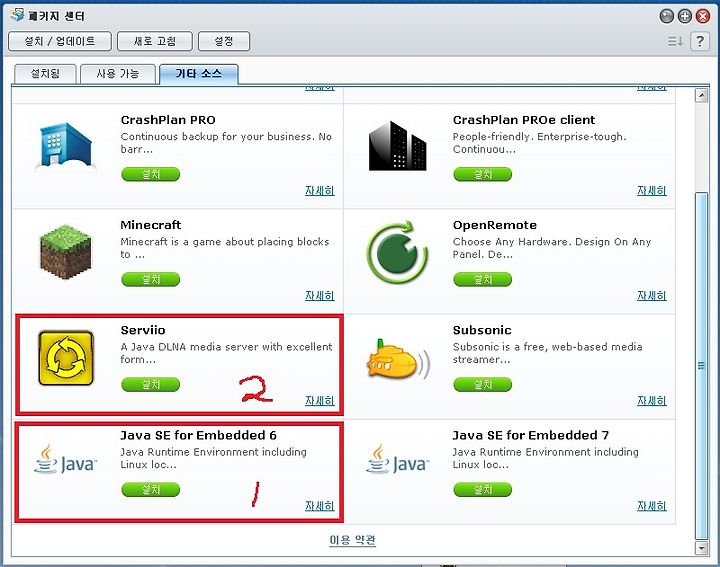Screen dimensions: 720x567
Task: Click the Serviio yellow recycle icon
Action: (x=66, y=357)
